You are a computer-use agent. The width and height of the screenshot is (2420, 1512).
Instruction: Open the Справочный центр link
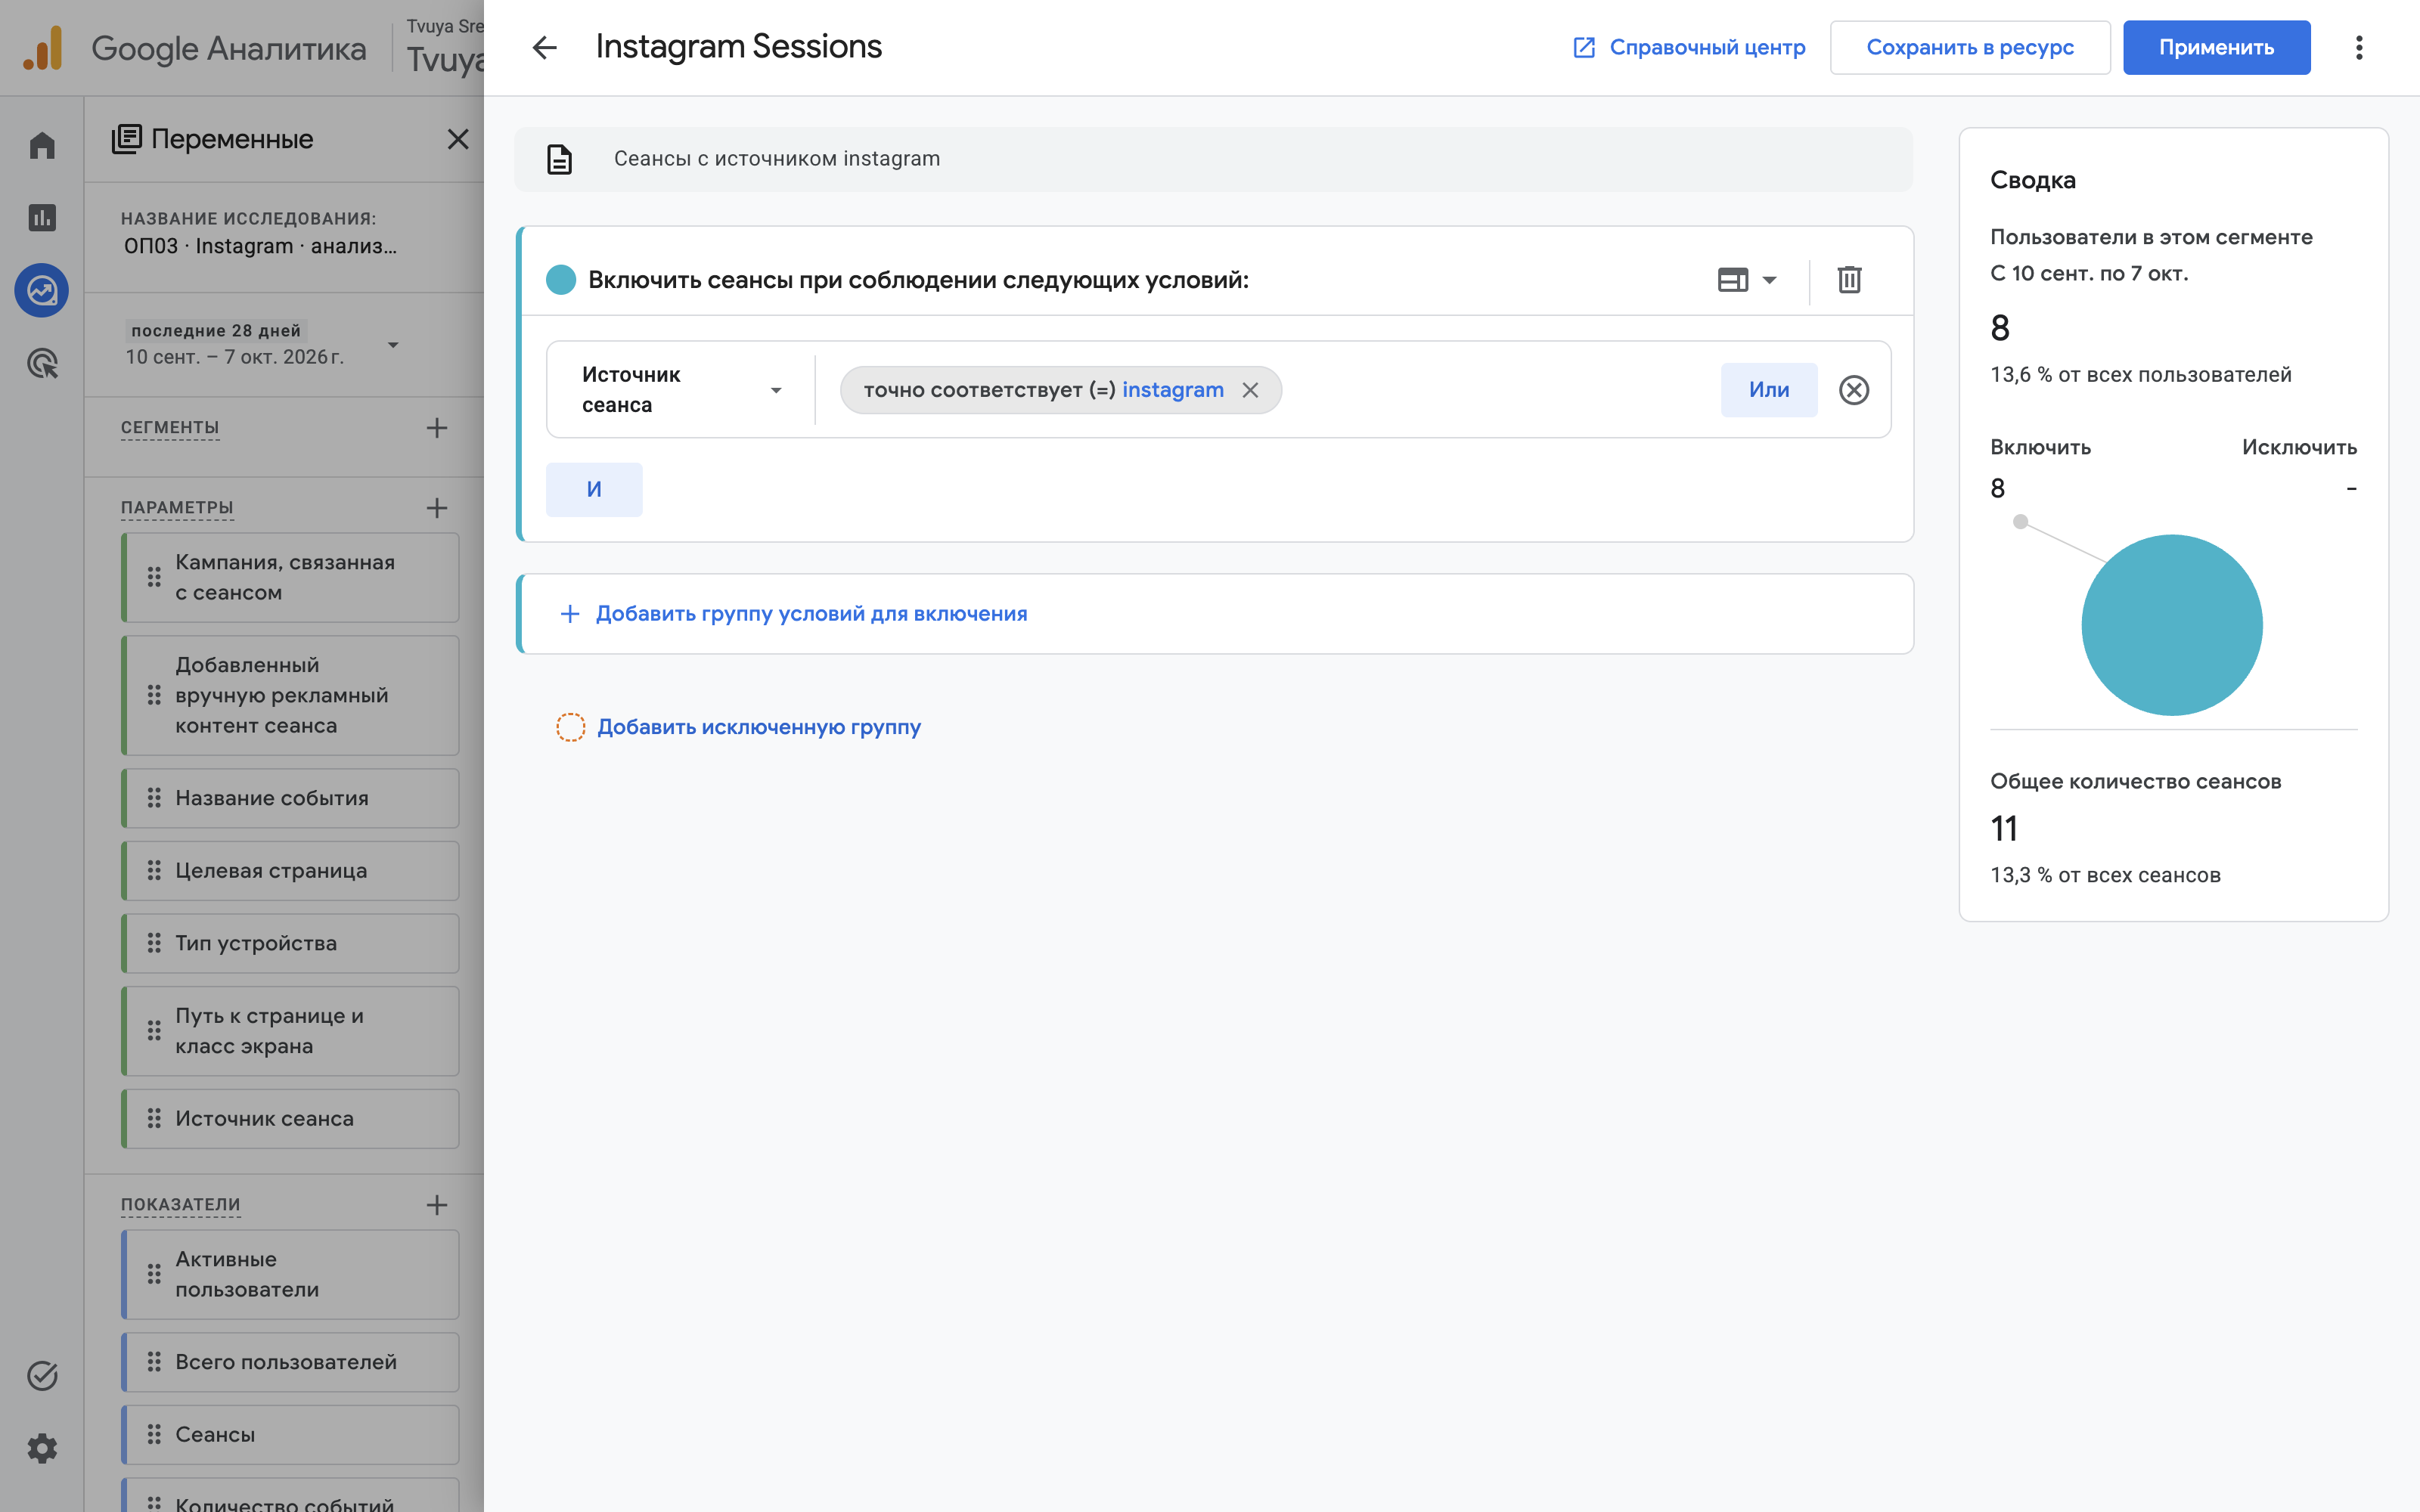[x=1689, y=47]
